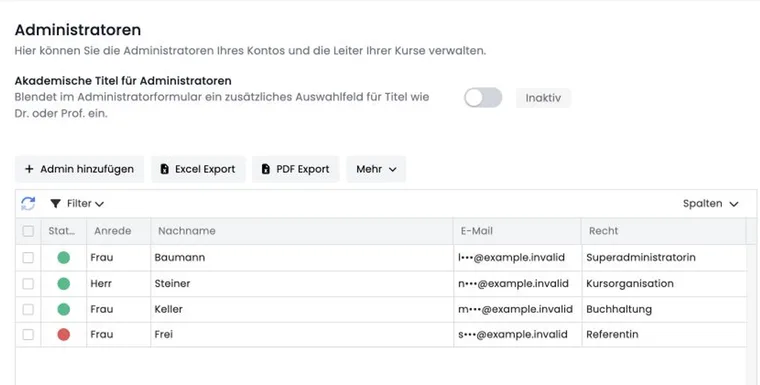
Task: Check the checkbox for Frei row
Action: [x=28, y=335]
